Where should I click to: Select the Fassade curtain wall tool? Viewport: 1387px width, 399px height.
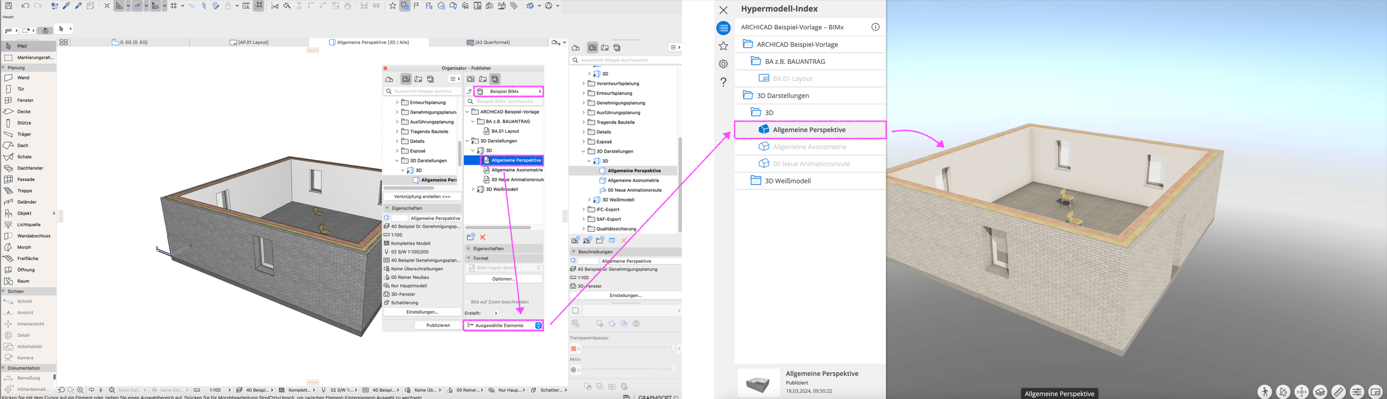28,179
